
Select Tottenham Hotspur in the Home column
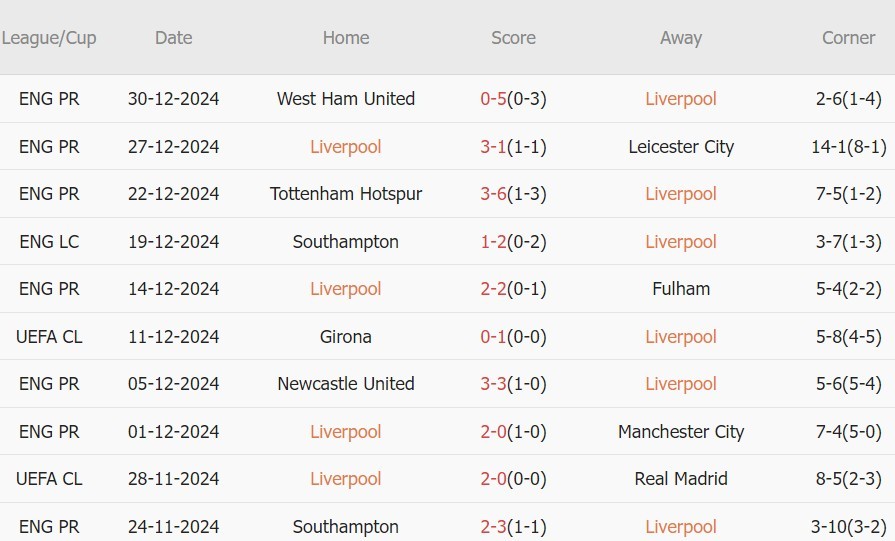tap(346, 194)
